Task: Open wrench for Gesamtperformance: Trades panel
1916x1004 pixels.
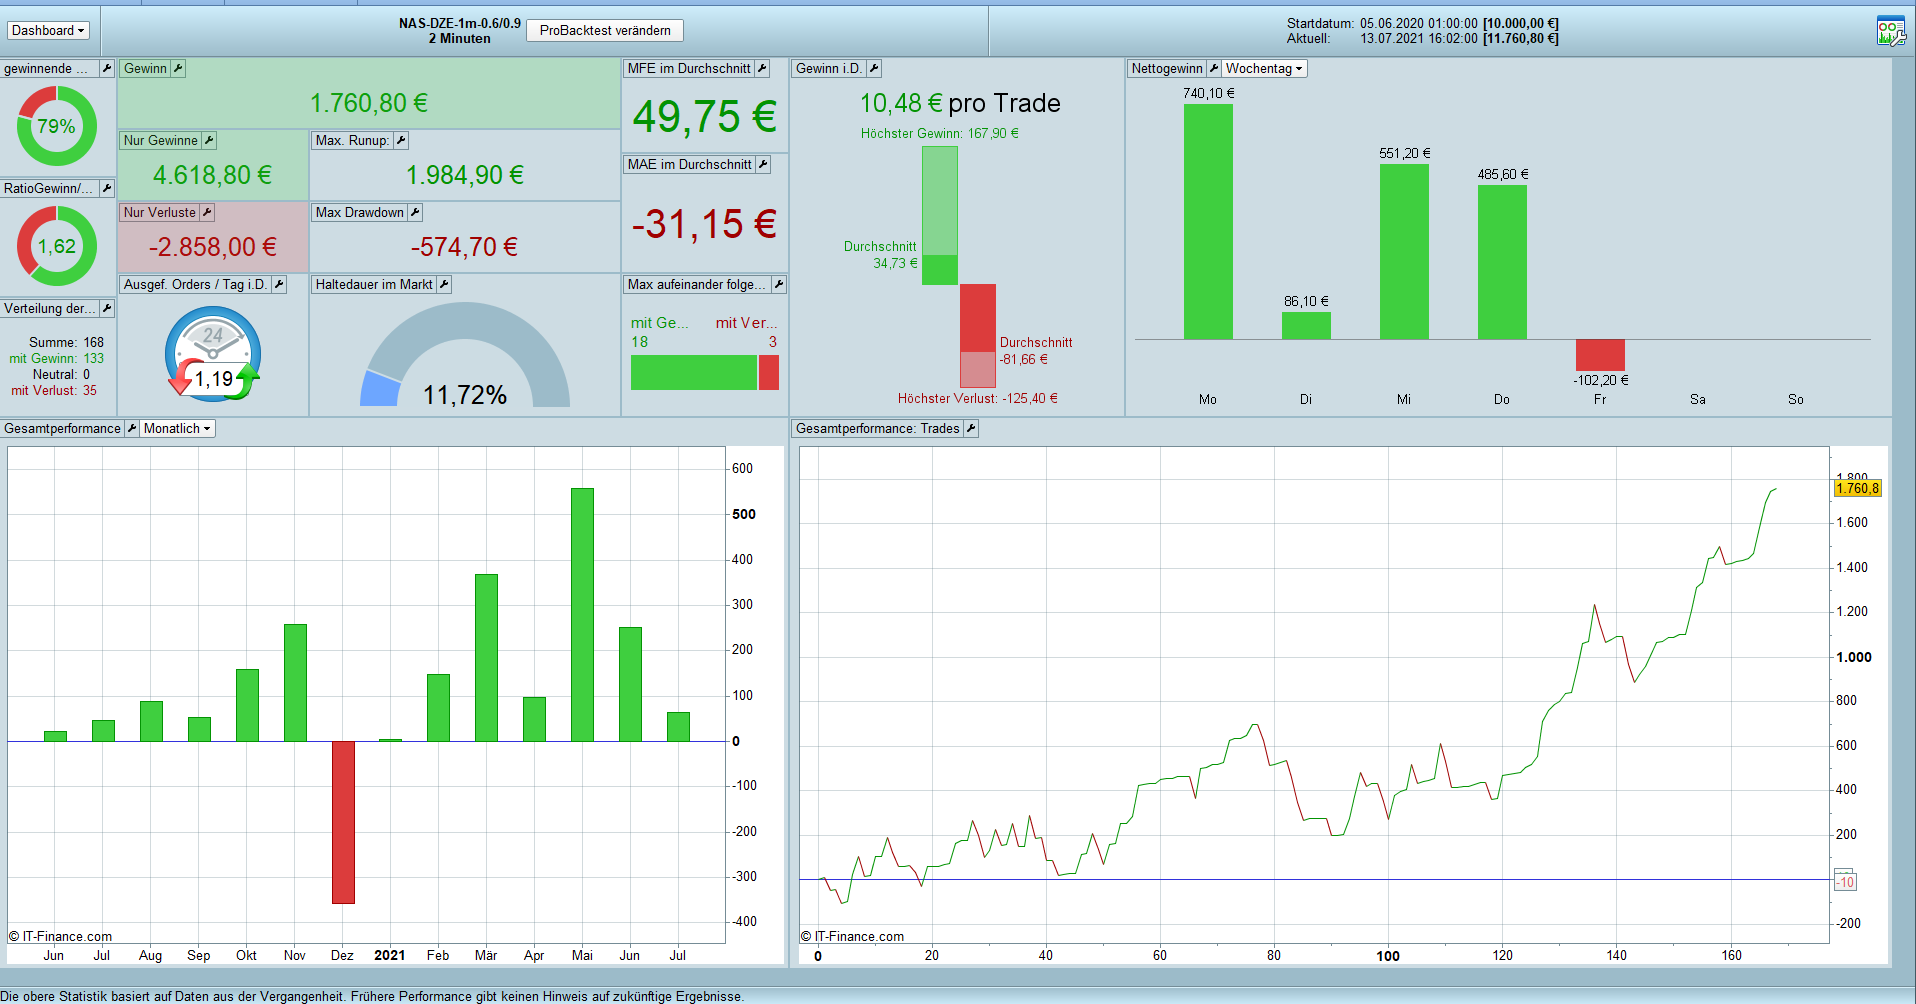Action: pyautogui.click(x=971, y=428)
